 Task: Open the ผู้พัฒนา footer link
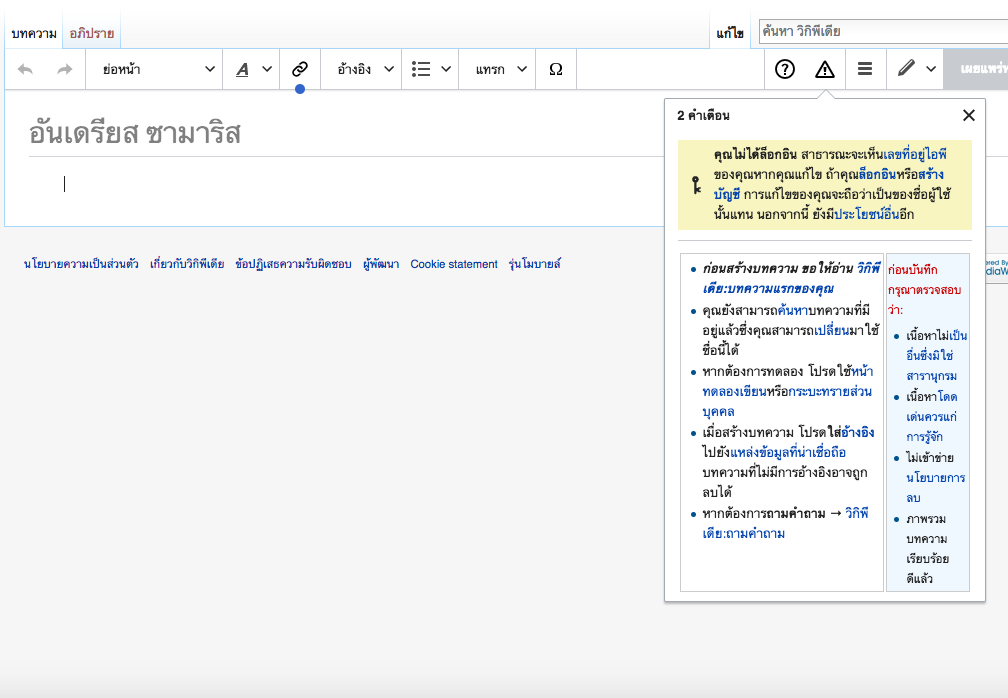[x=381, y=264]
